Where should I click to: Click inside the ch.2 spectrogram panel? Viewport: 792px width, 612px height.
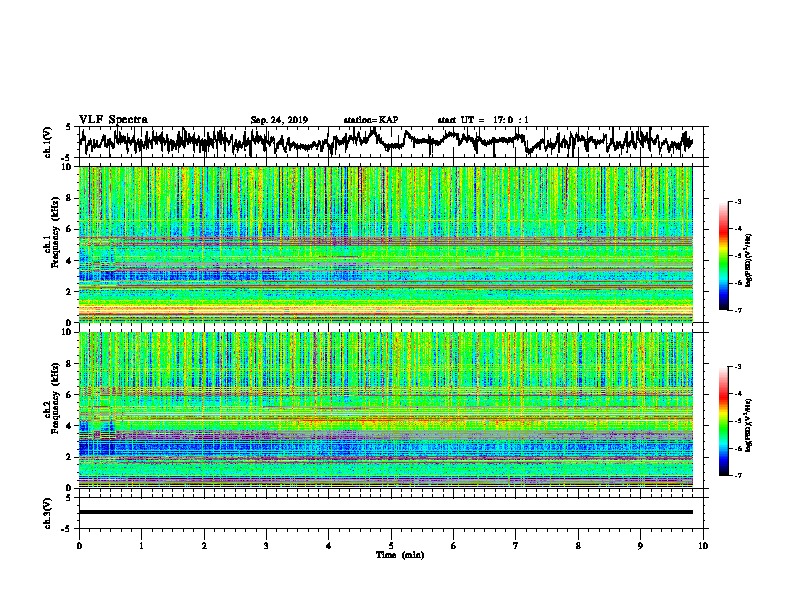(x=386, y=410)
